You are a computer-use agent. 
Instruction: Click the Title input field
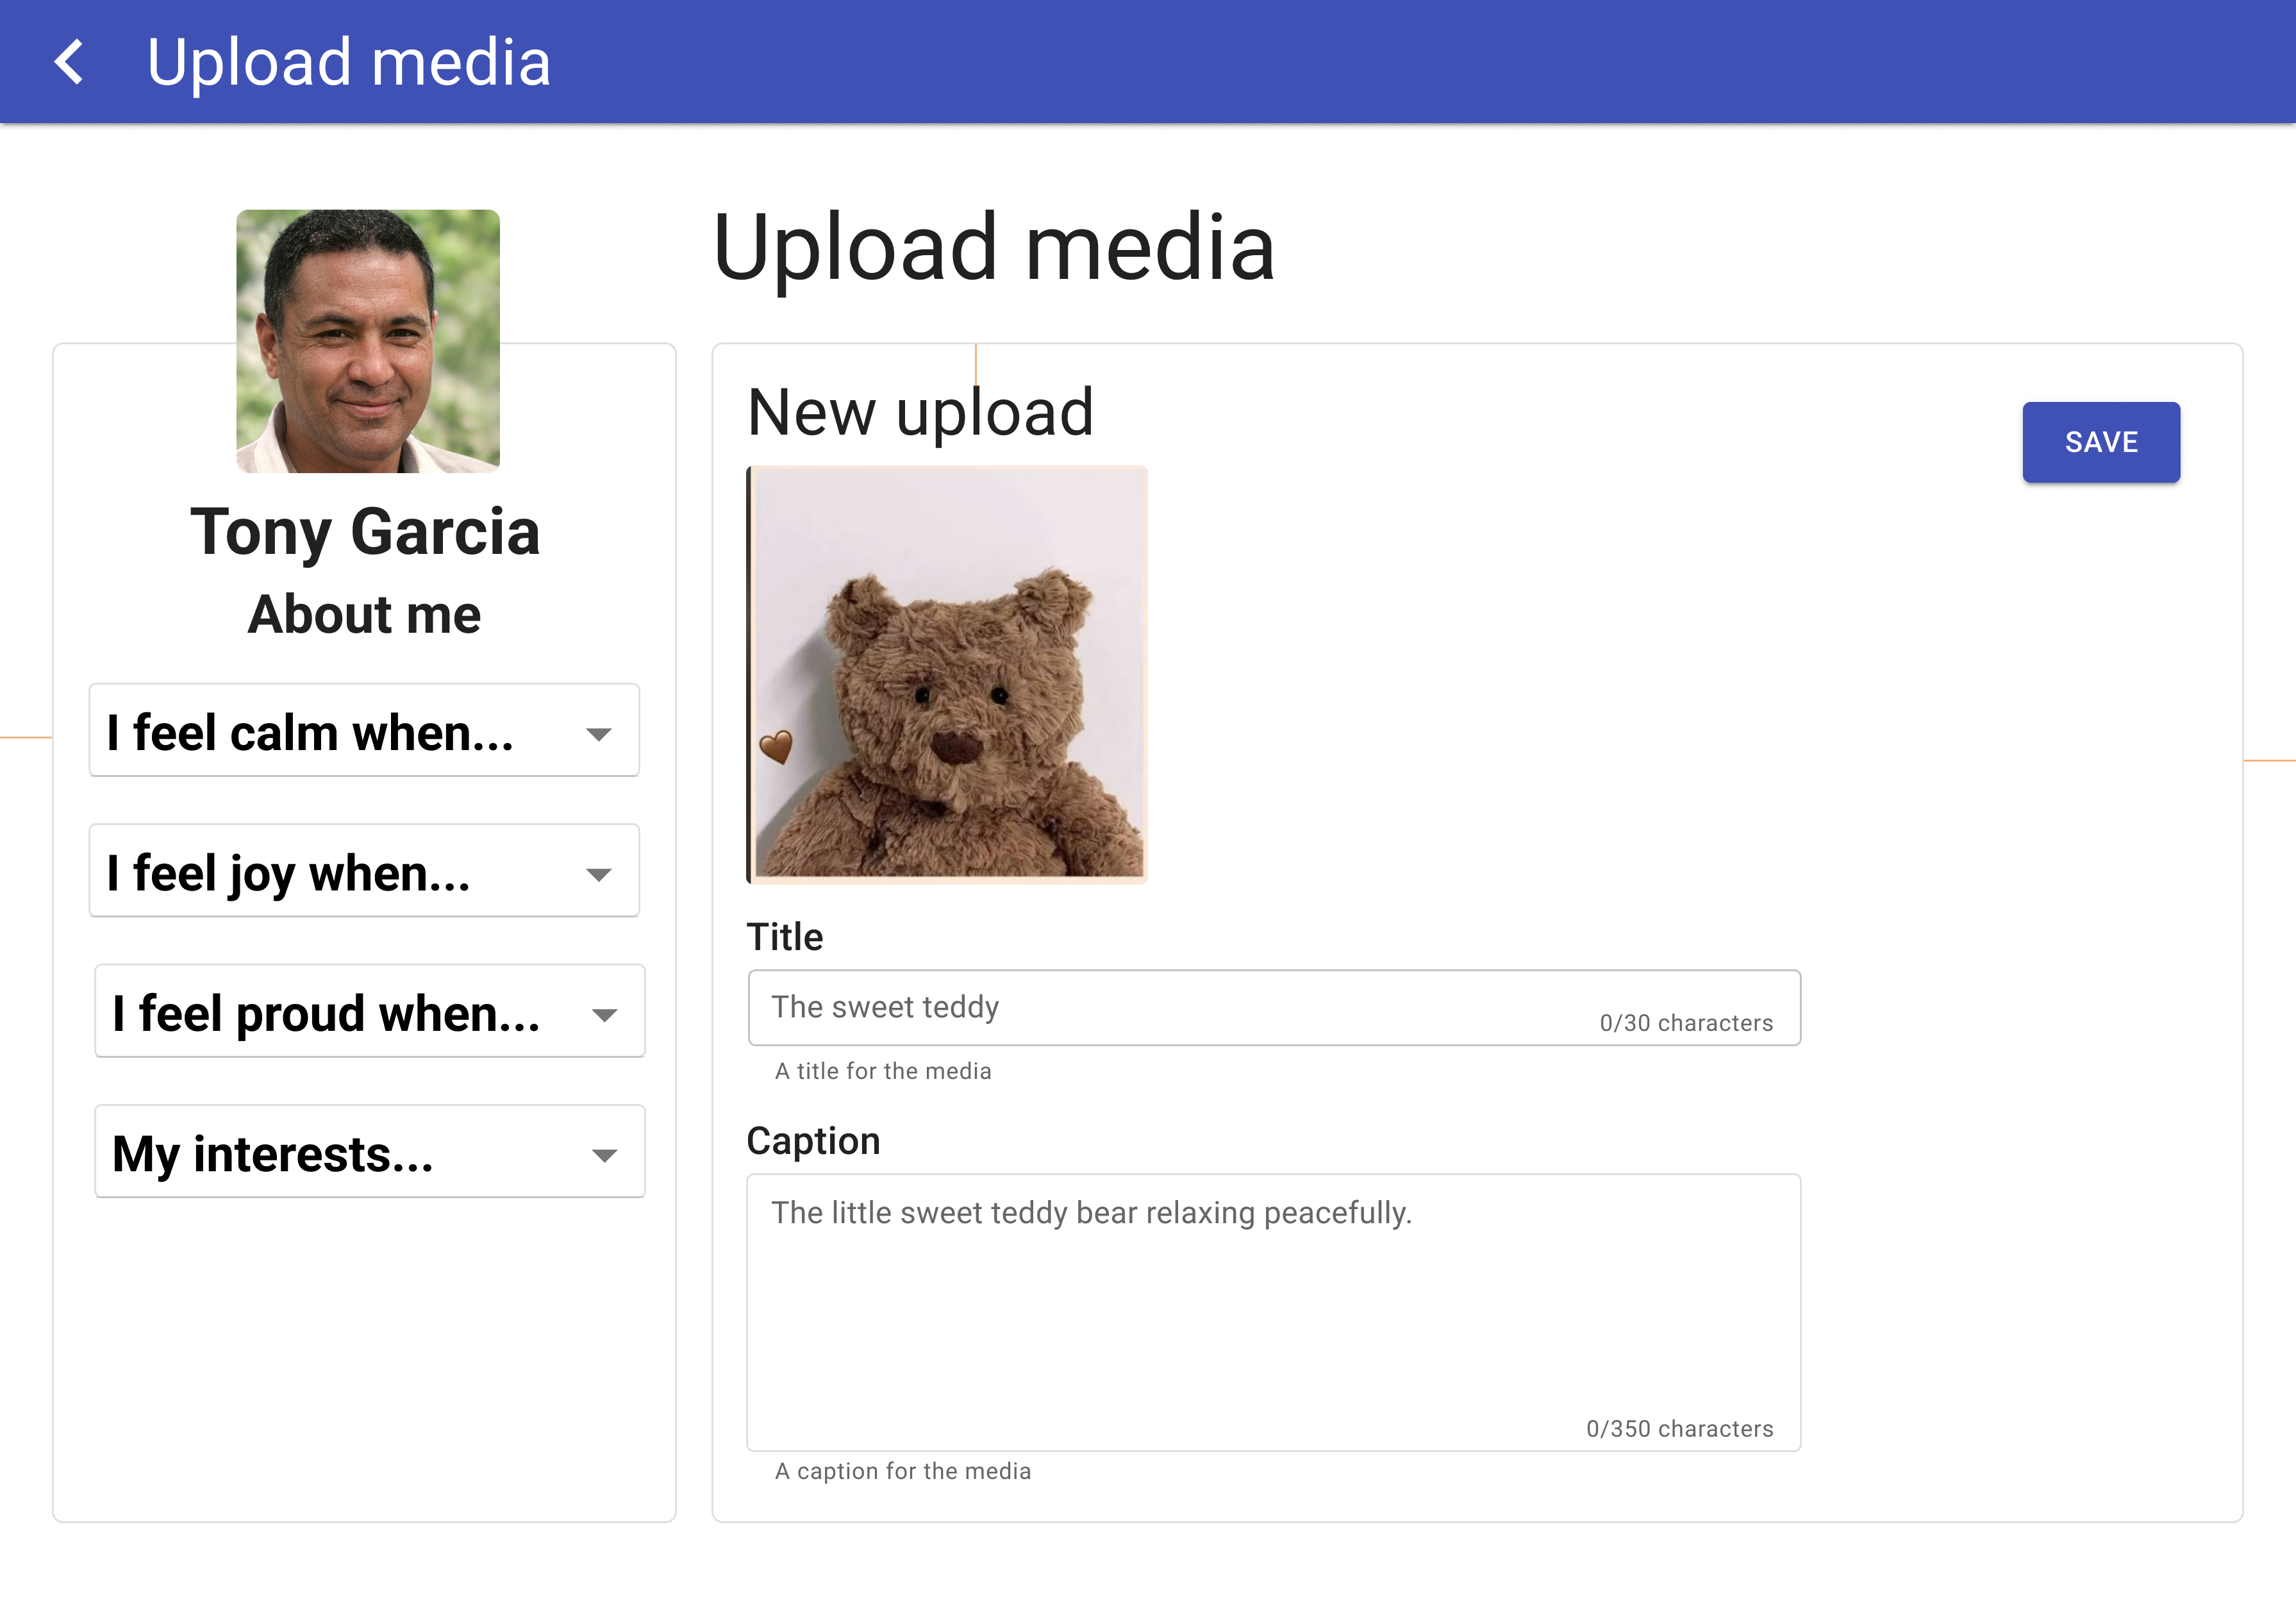tap(1274, 1007)
